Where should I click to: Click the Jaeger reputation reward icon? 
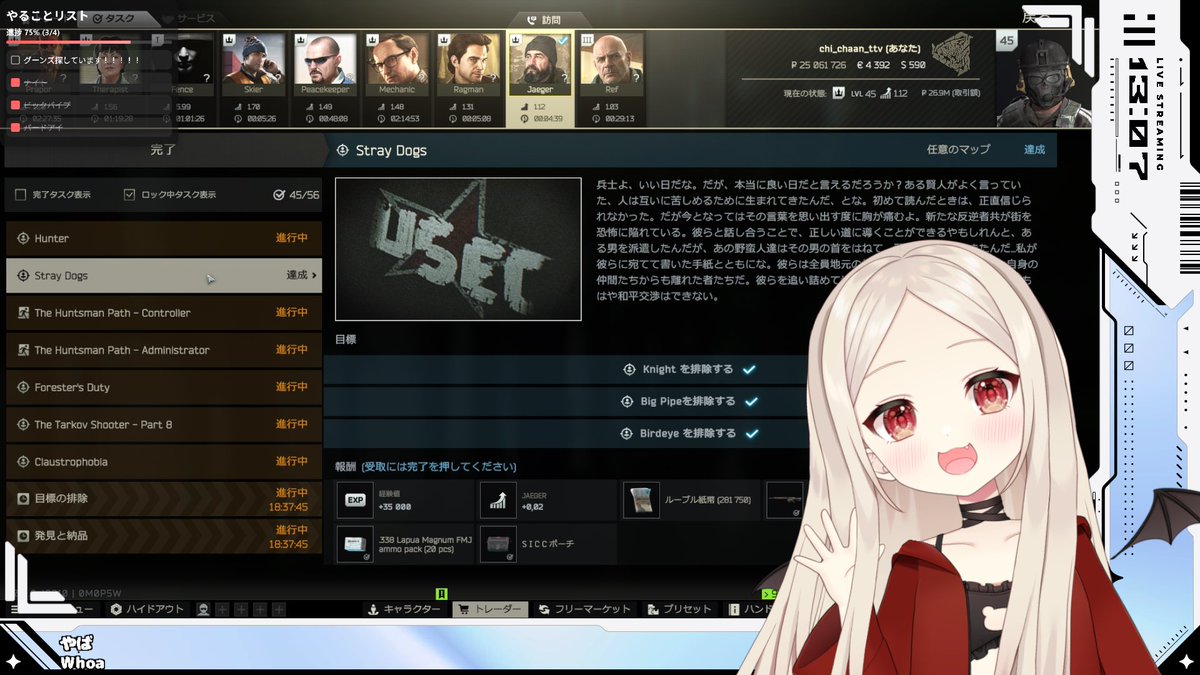pos(498,500)
